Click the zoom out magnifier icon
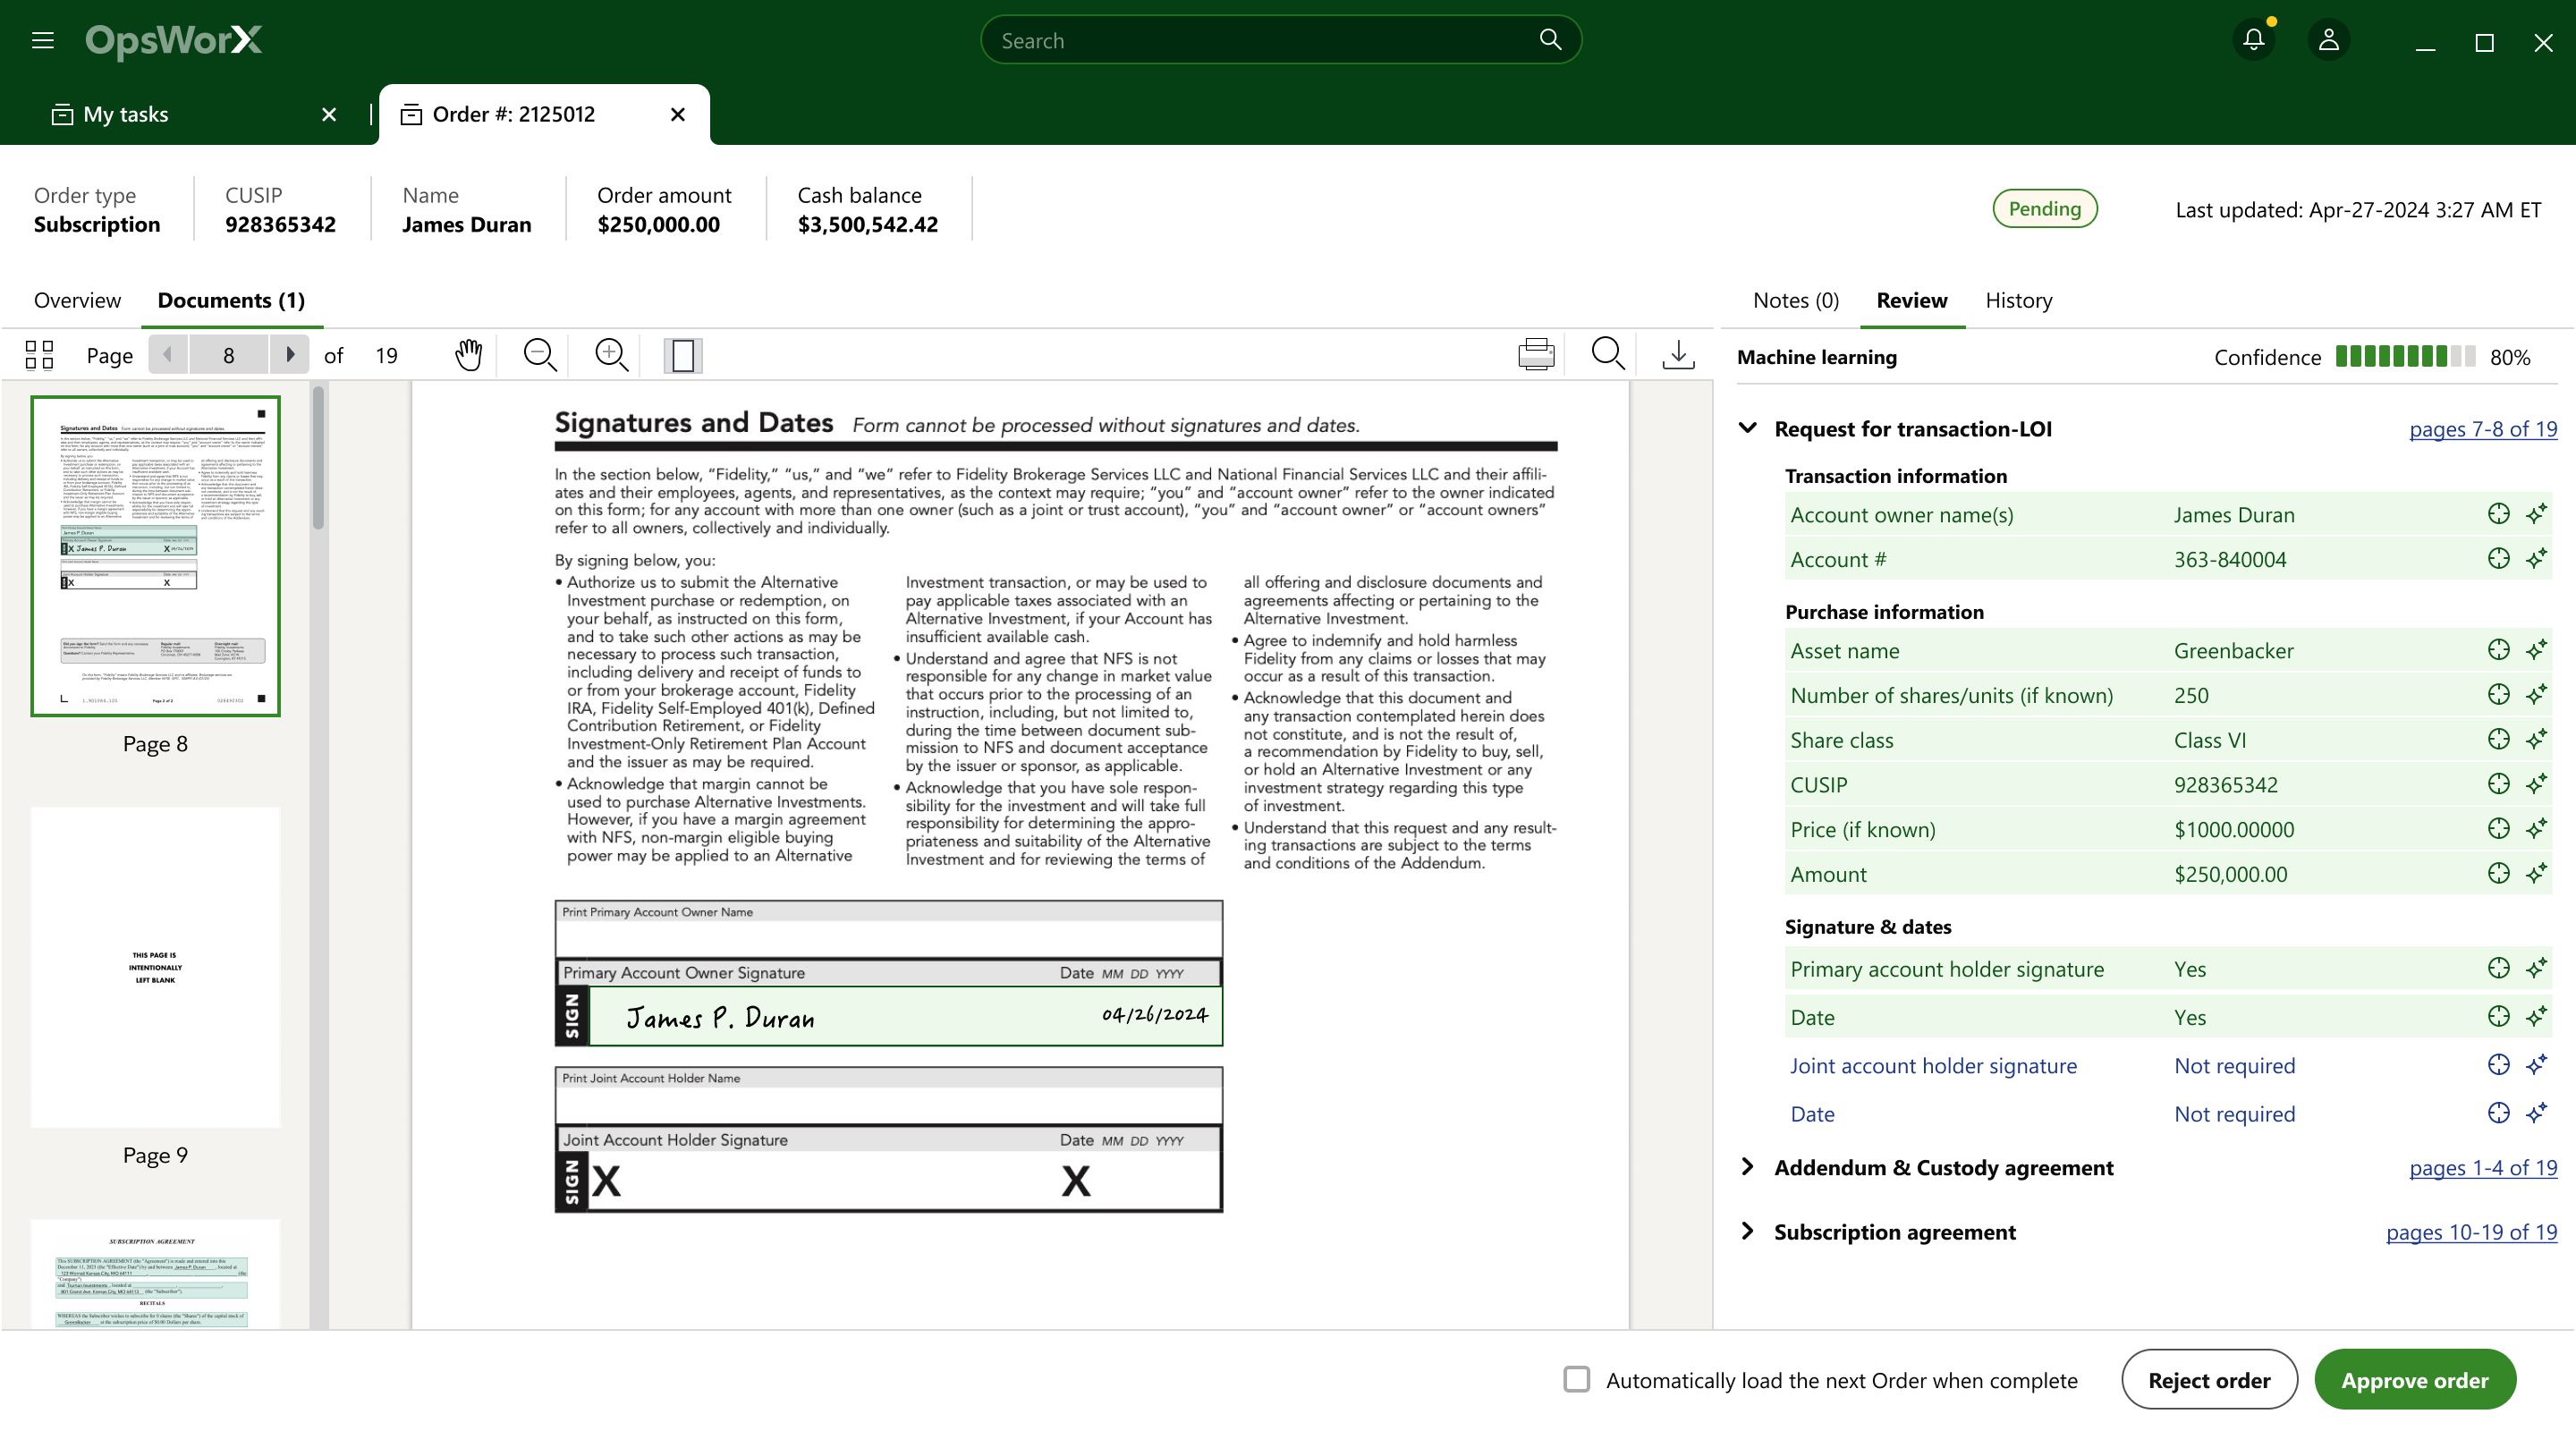 (540, 355)
